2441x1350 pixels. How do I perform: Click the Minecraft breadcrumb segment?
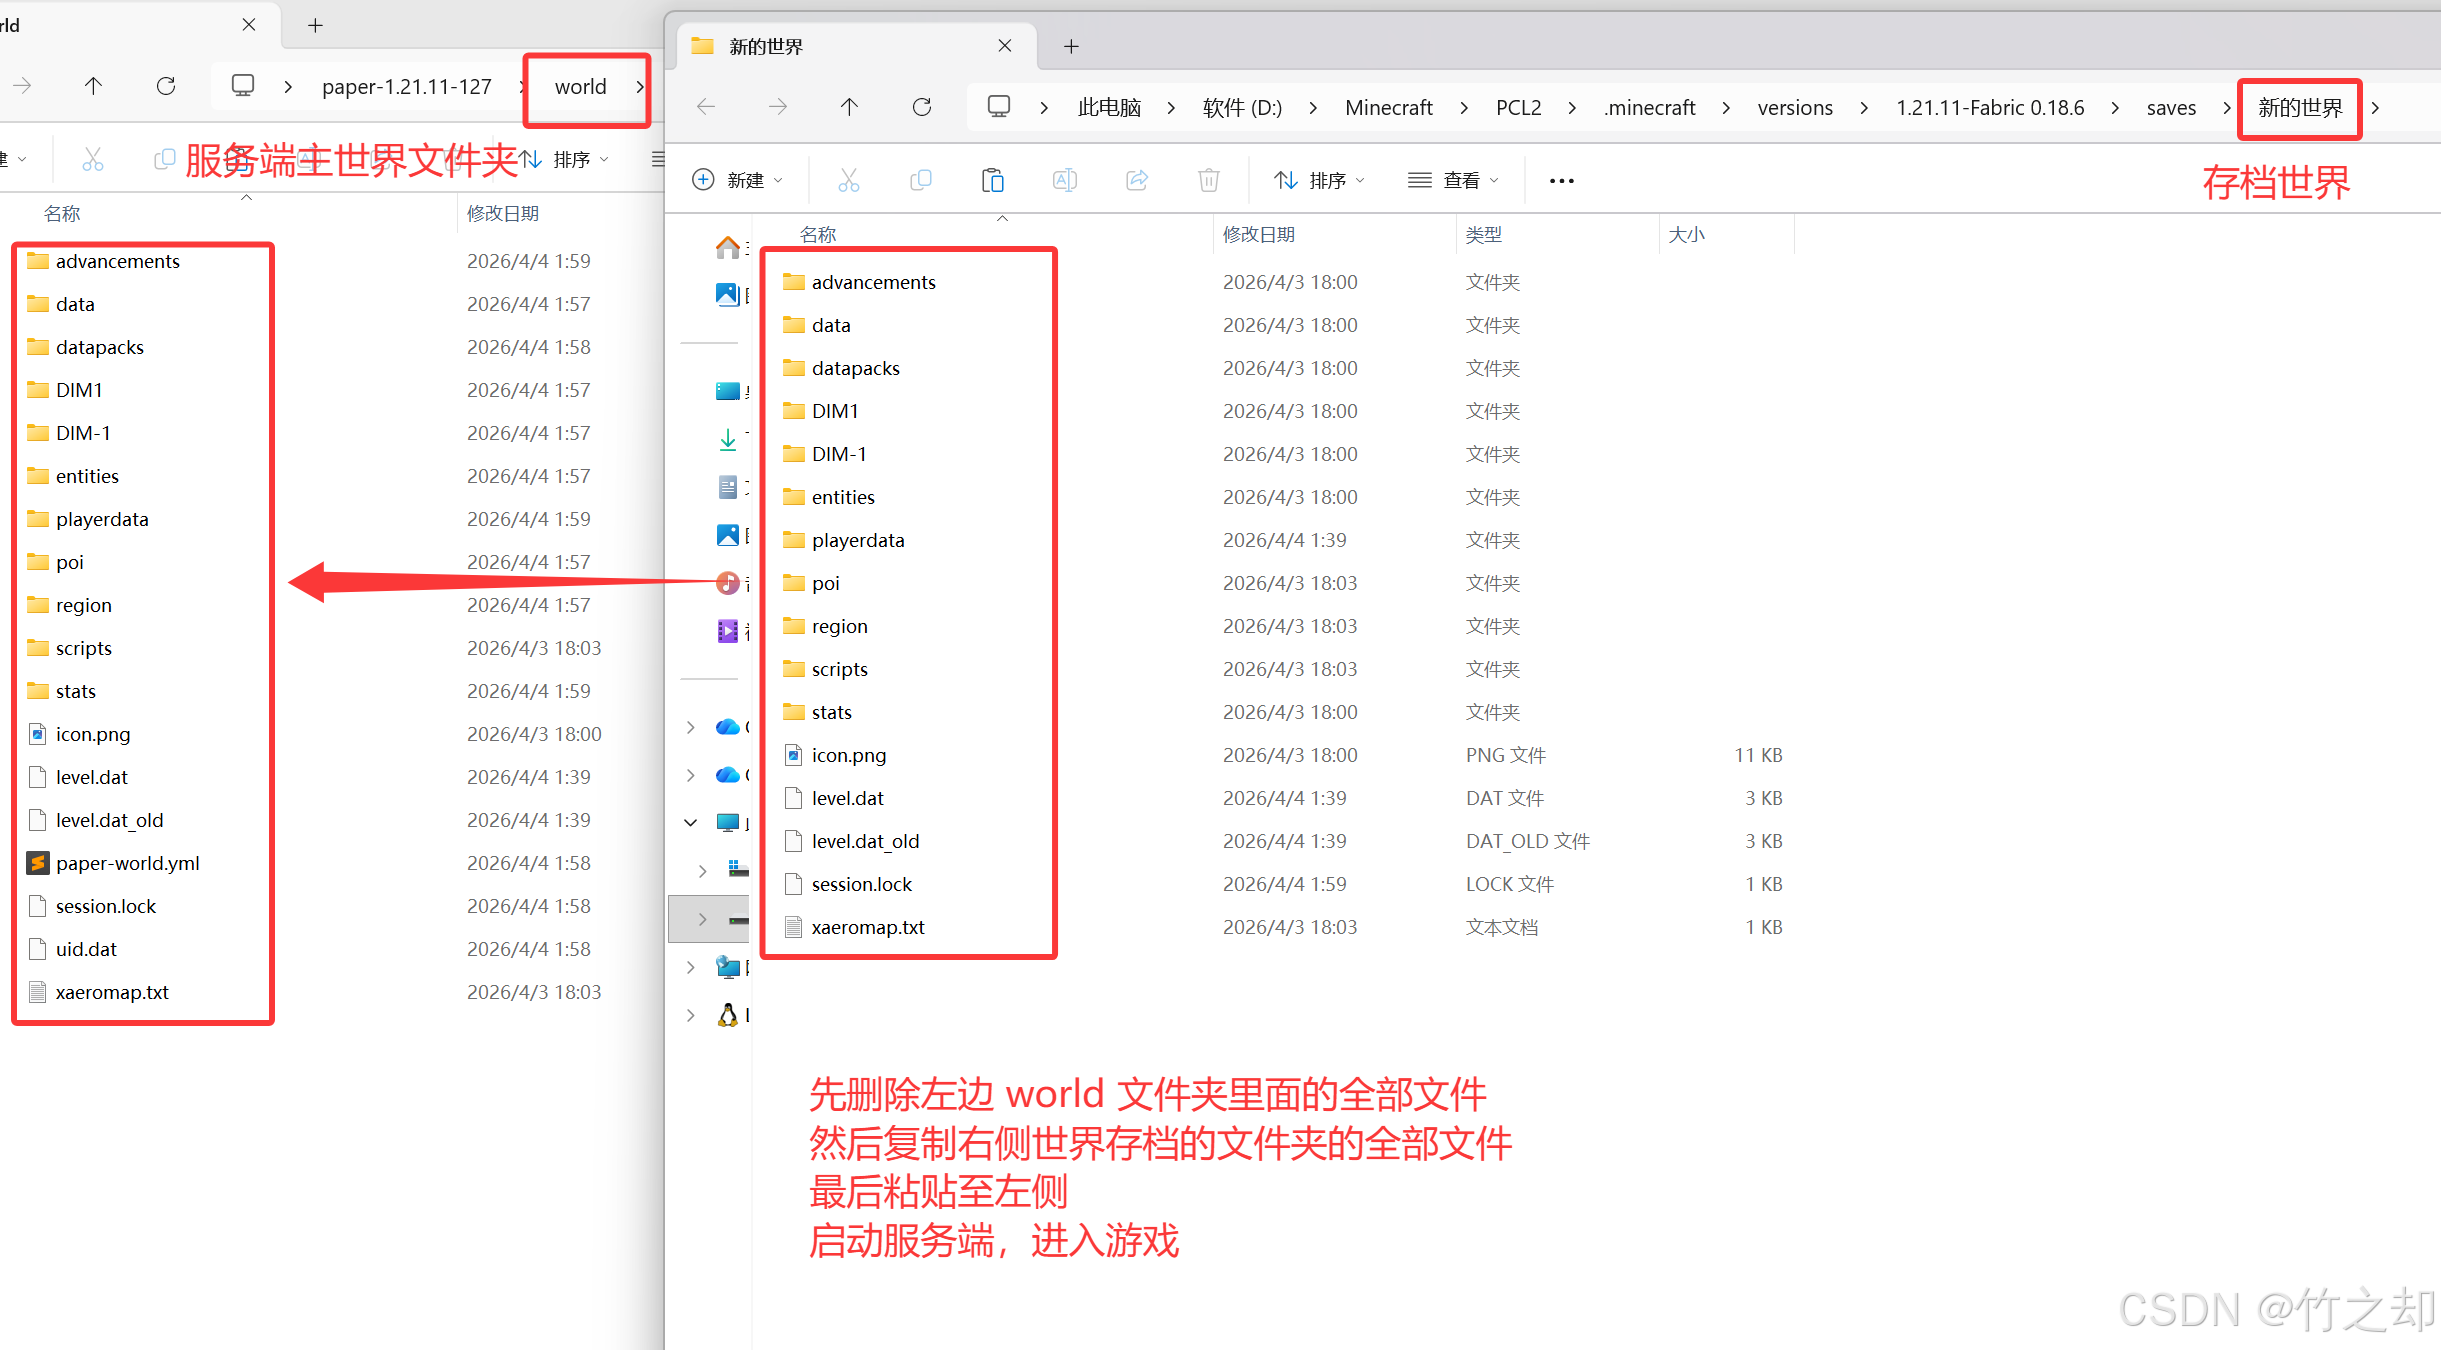[x=1388, y=107]
